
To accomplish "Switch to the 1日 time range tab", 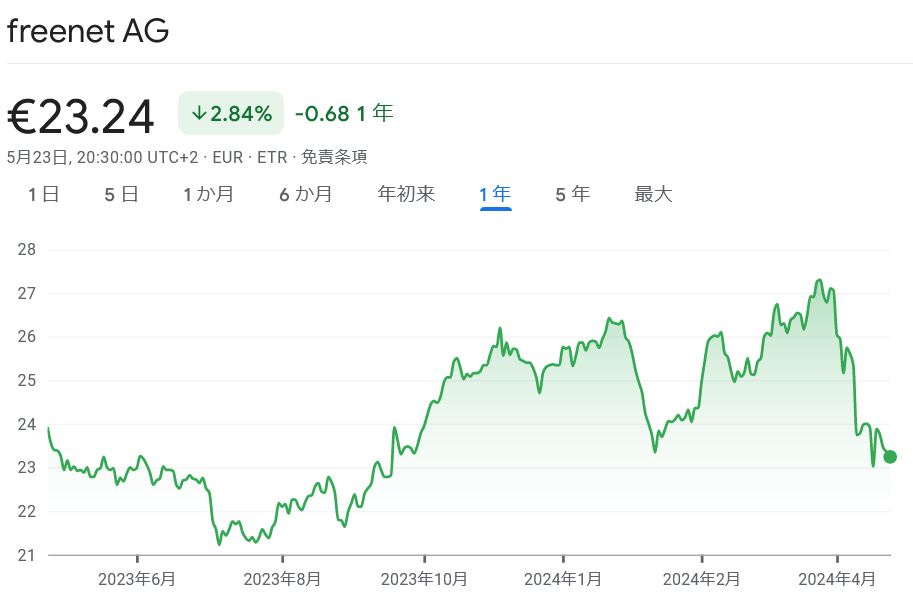I will click(x=41, y=194).
